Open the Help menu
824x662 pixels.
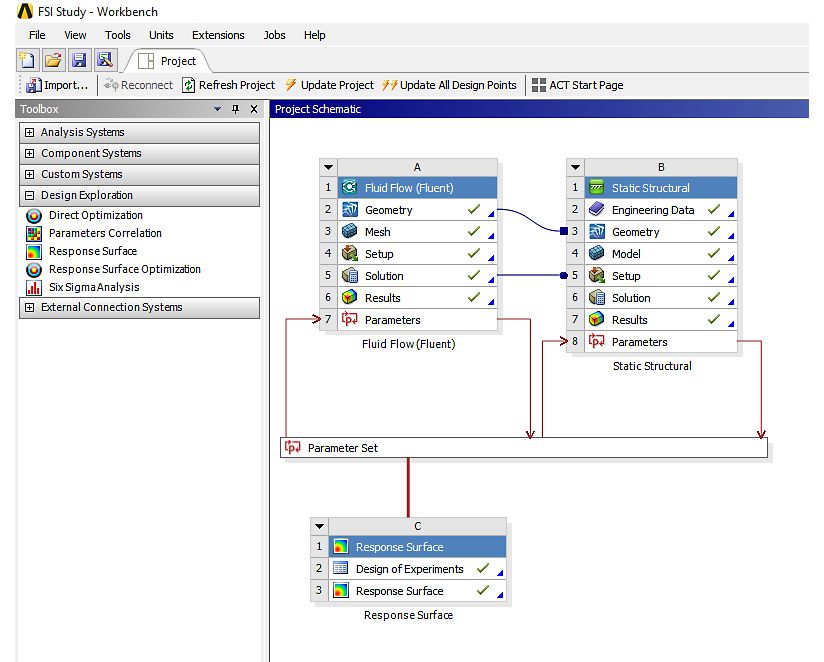(x=314, y=35)
